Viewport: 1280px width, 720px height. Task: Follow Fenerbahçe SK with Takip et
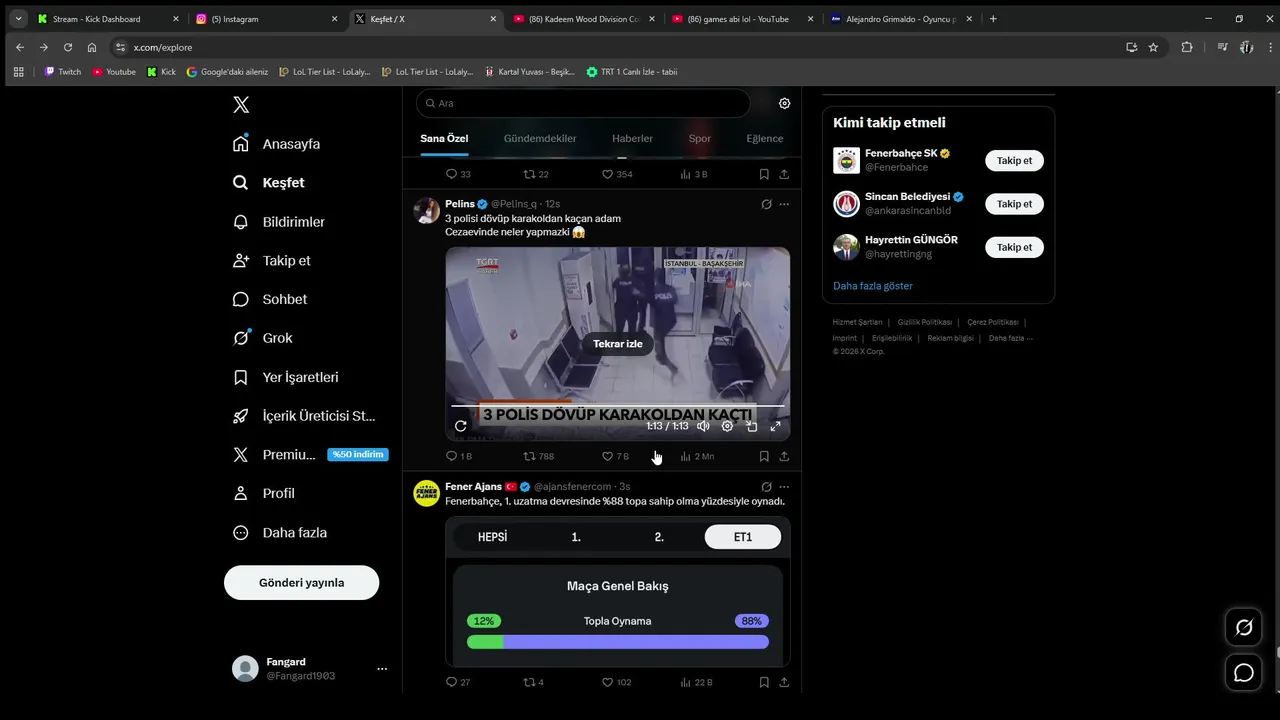[x=1014, y=161]
